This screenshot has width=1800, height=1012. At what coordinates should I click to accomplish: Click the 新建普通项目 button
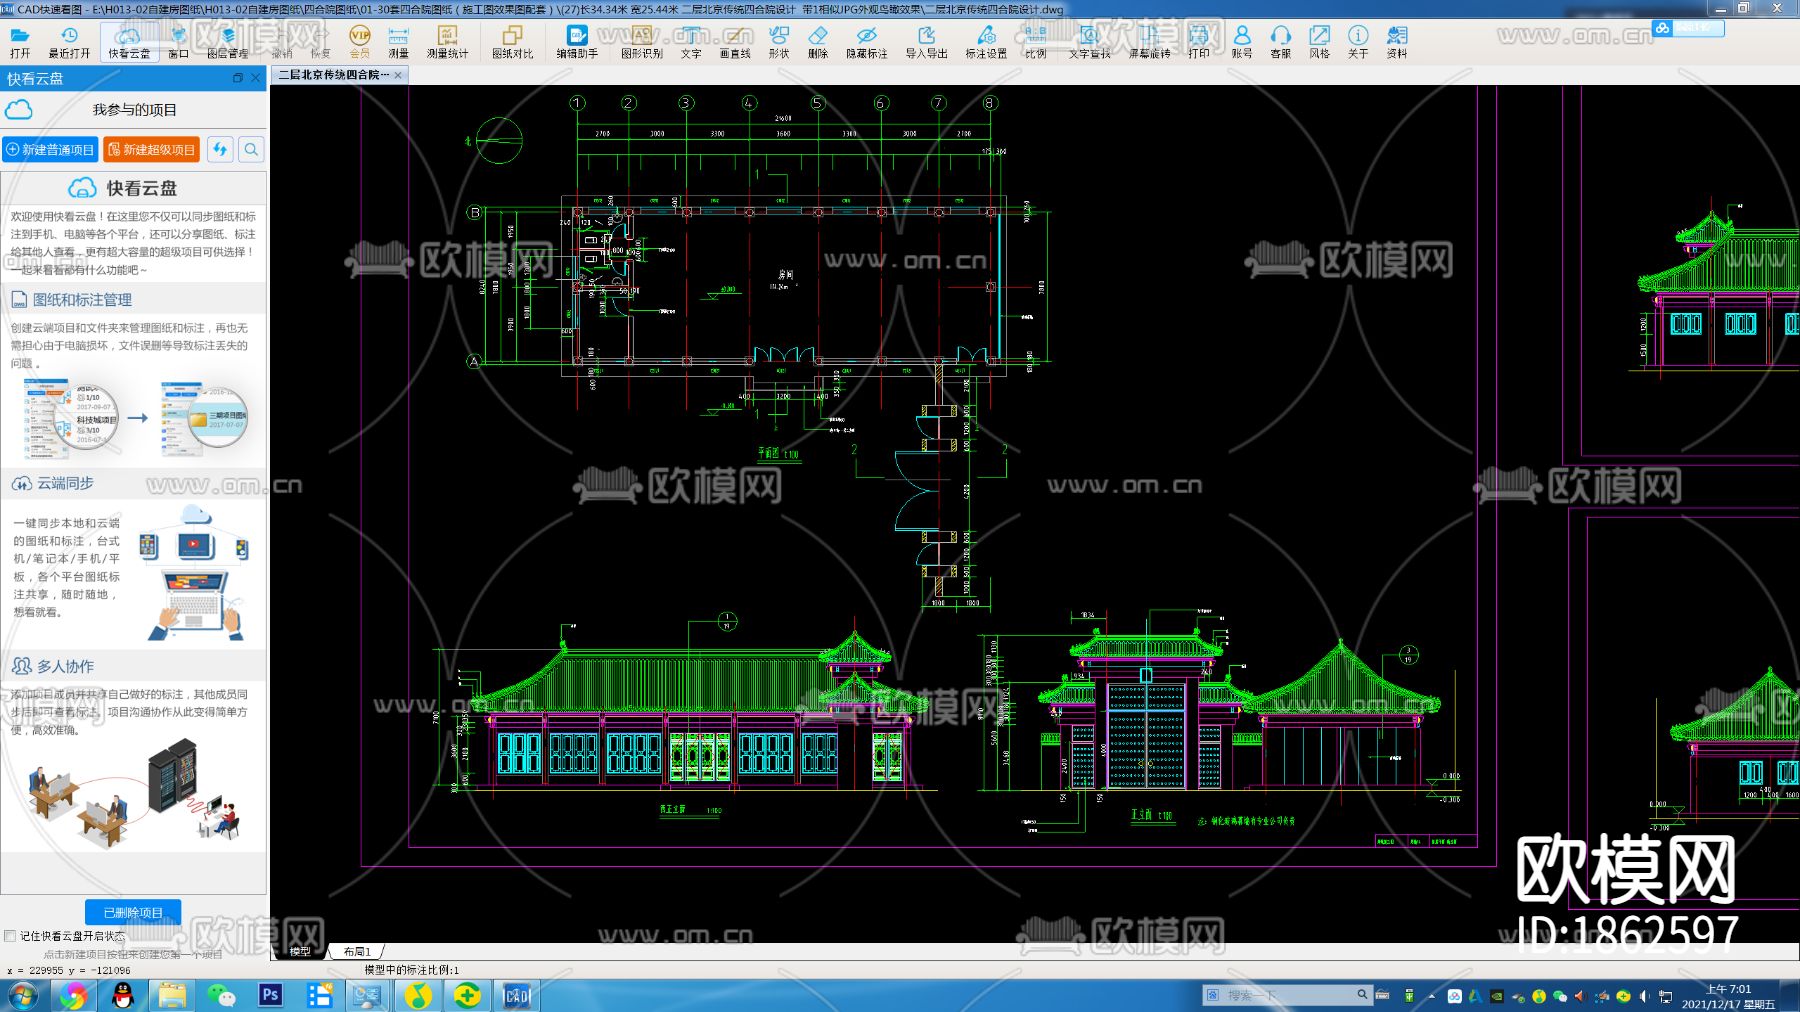[x=50, y=150]
